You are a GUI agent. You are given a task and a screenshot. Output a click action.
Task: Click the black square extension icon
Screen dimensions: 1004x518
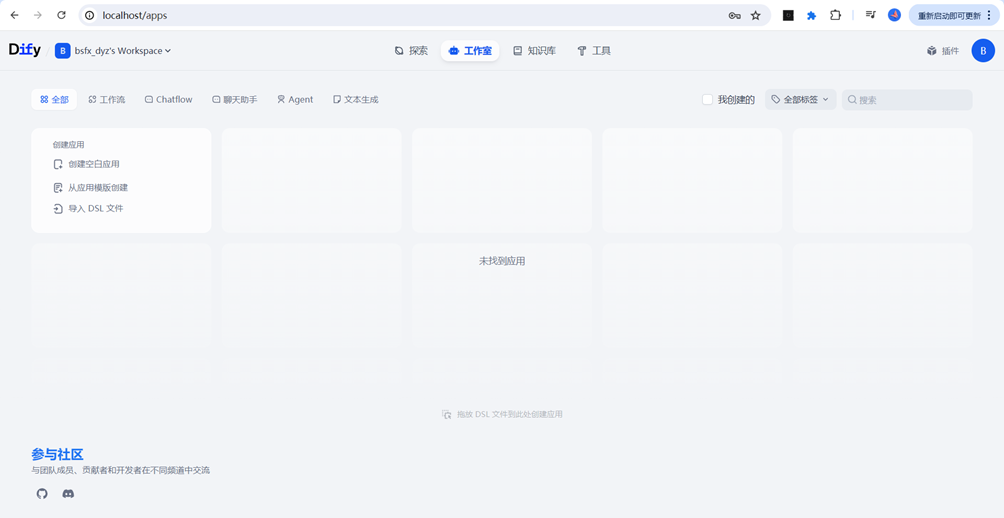click(788, 15)
